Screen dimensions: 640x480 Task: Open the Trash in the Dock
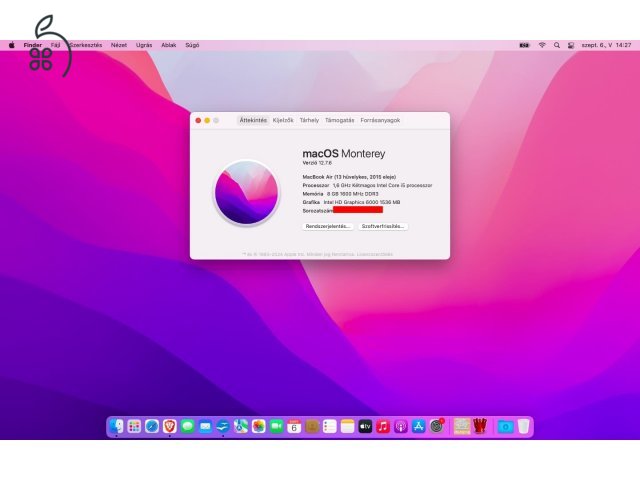[x=524, y=427]
